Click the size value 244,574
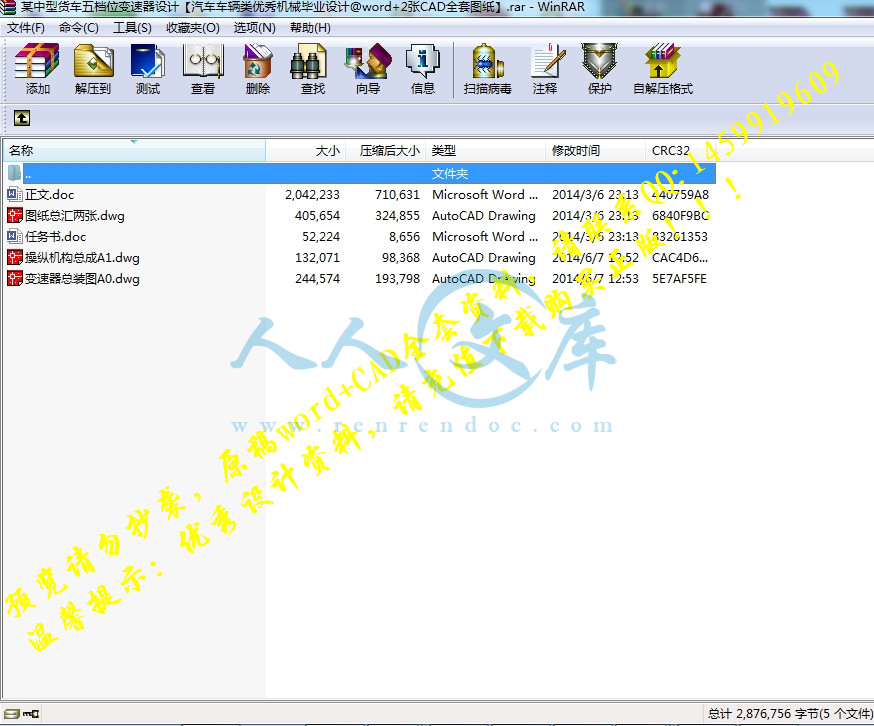874x726 pixels. [x=317, y=278]
